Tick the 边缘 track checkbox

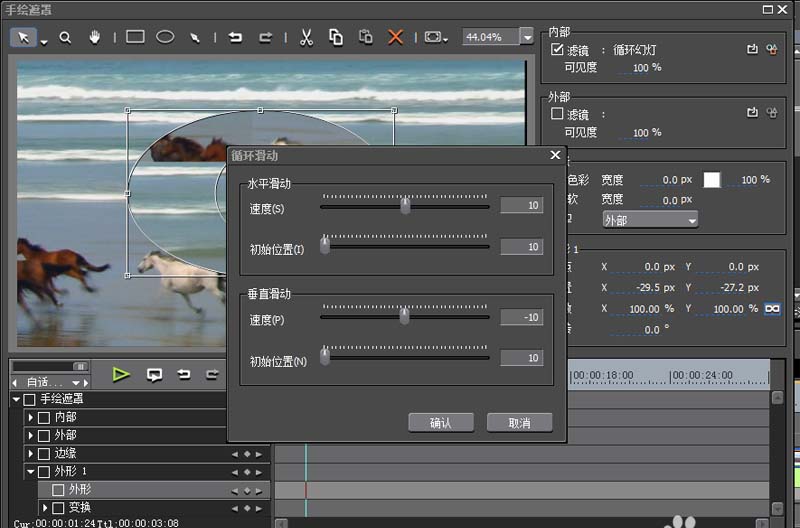tap(44, 453)
